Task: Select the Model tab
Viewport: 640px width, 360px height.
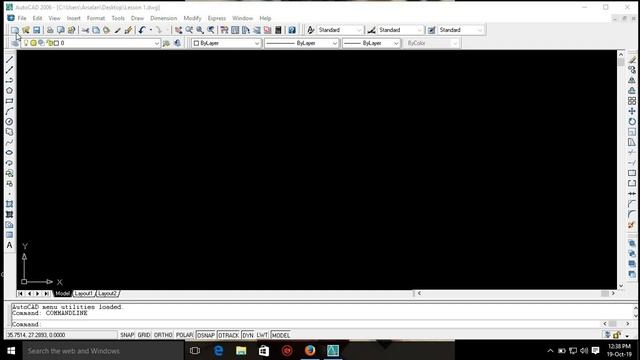Action: tap(62, 293)
